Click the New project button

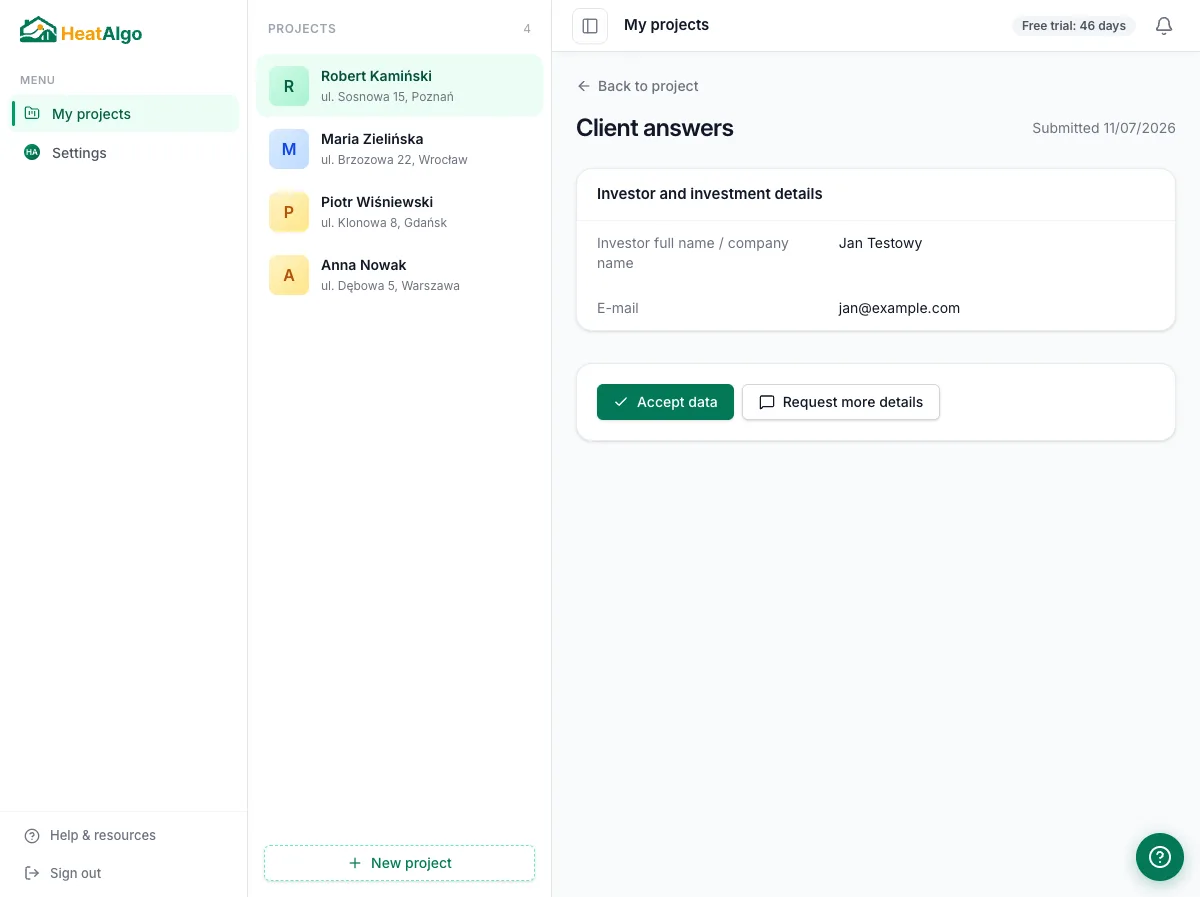coord(399,863)
